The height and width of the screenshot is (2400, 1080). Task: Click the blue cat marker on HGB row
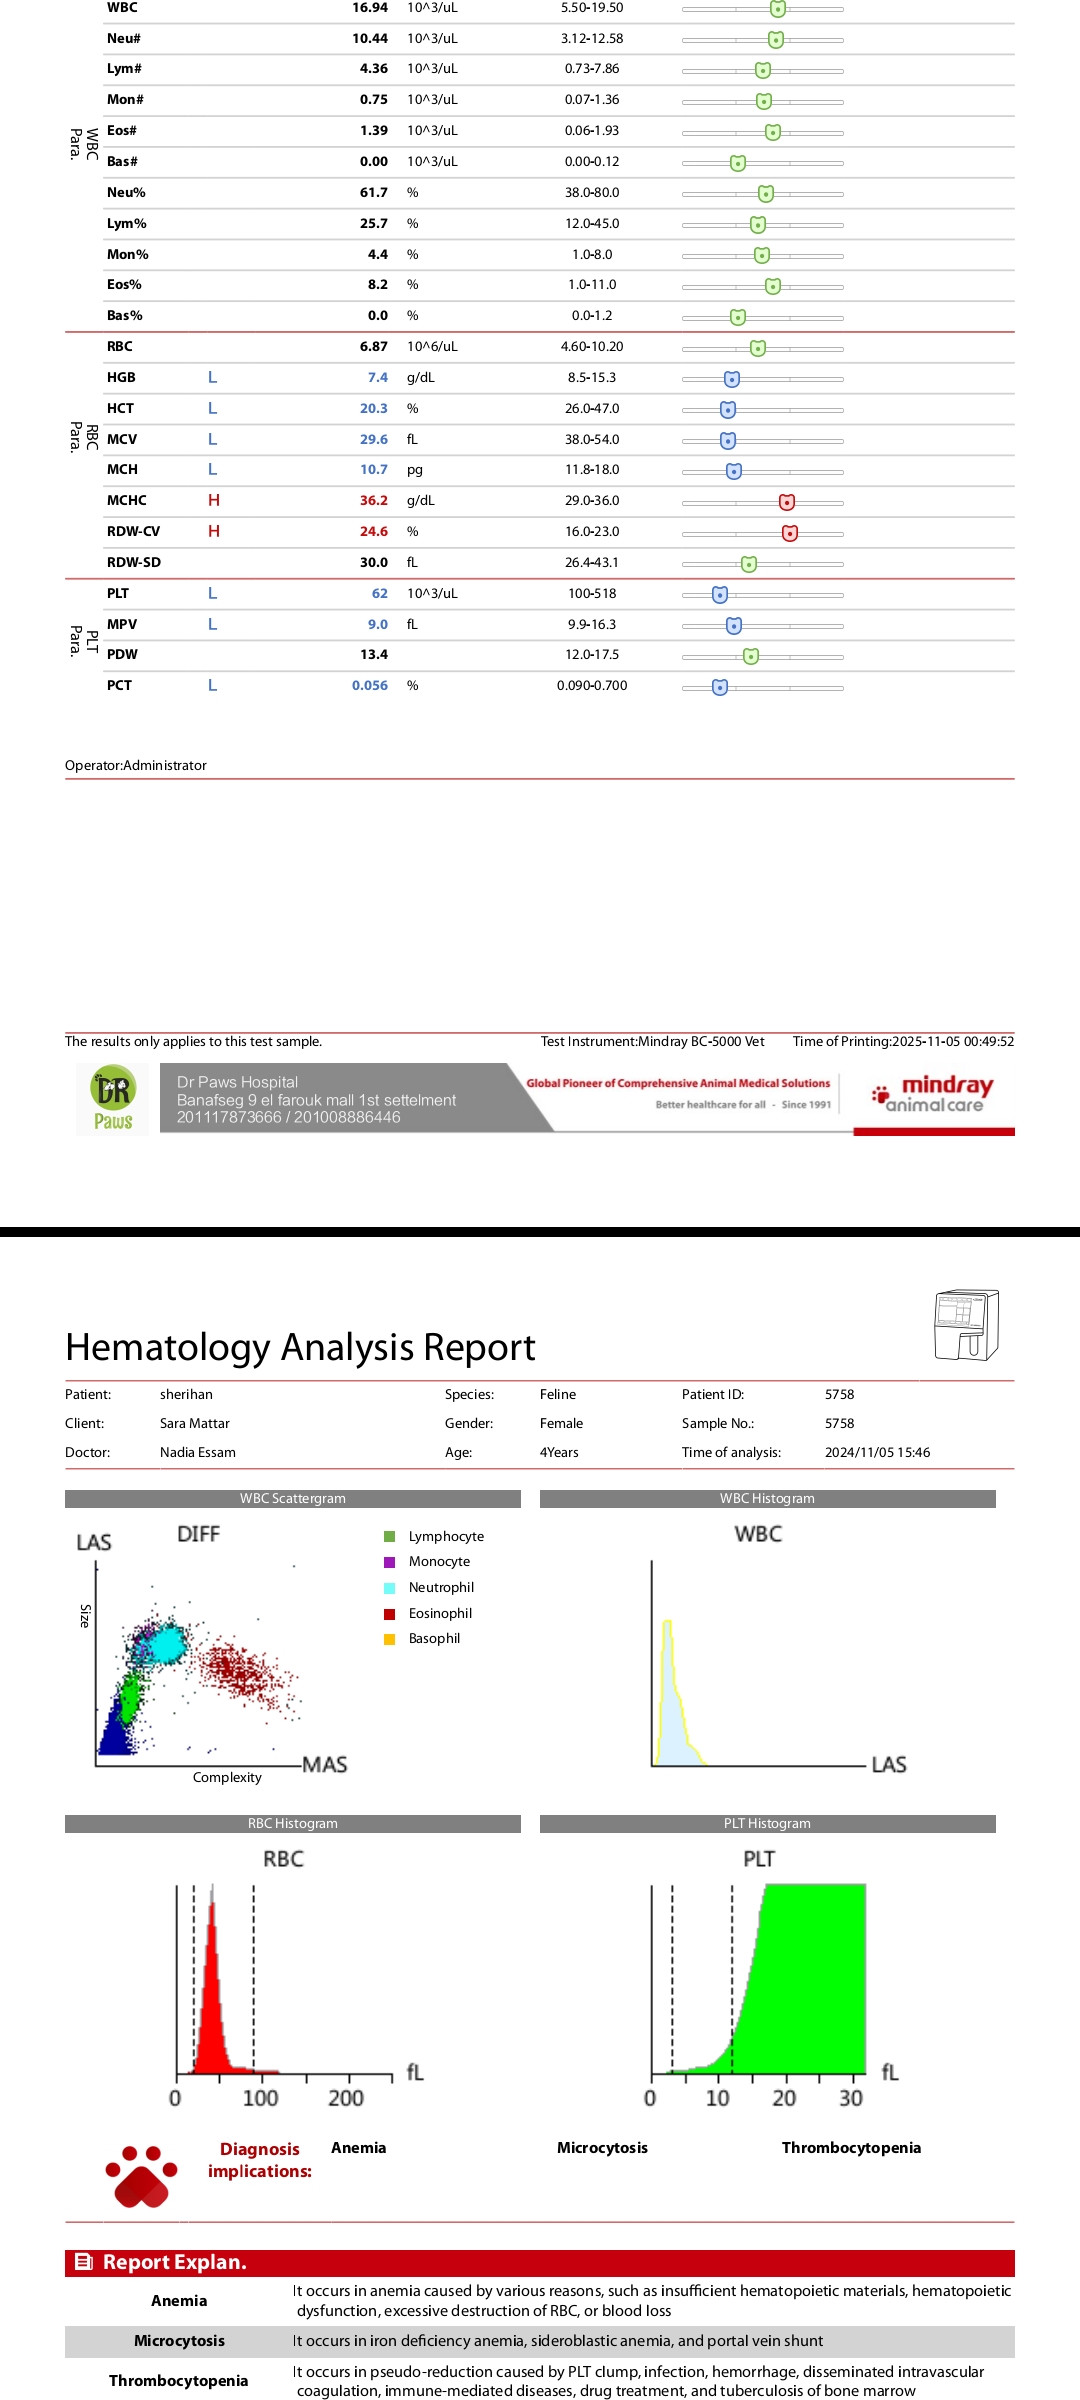732,379
